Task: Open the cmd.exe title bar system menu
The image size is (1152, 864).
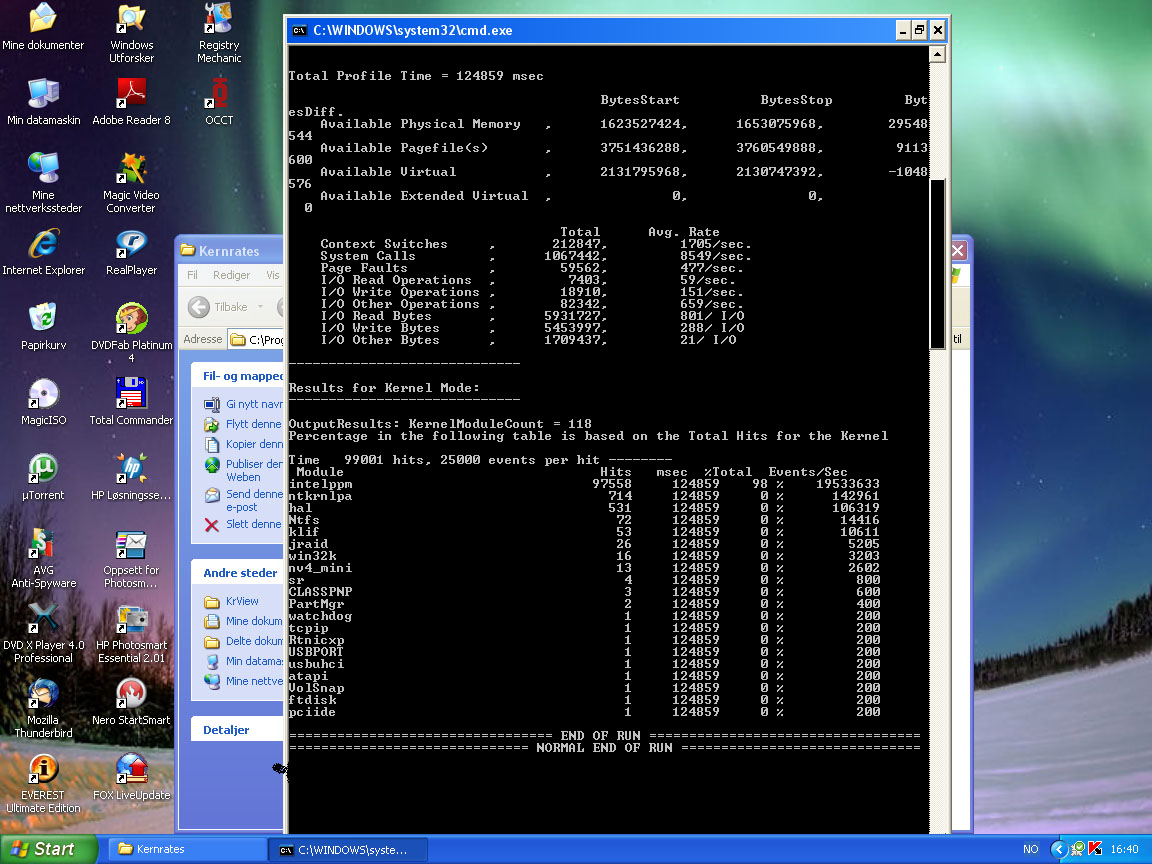Action: click(298, 30)
